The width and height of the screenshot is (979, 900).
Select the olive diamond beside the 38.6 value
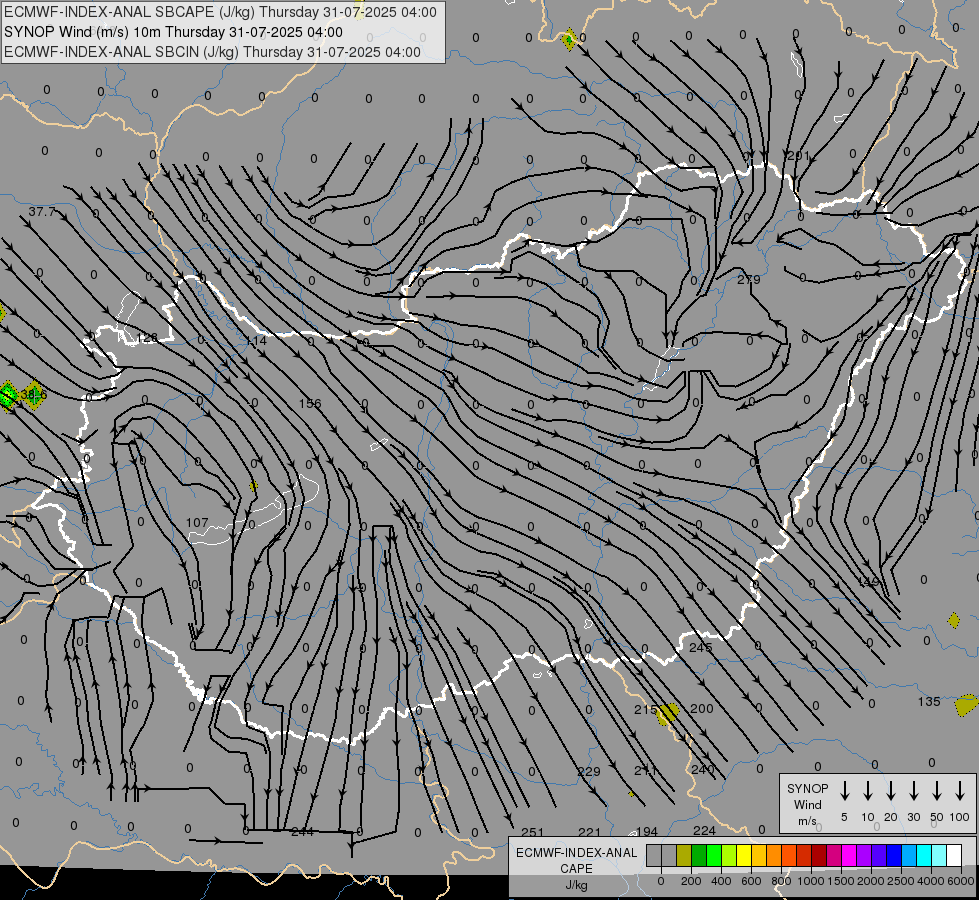tap(33, 395)
